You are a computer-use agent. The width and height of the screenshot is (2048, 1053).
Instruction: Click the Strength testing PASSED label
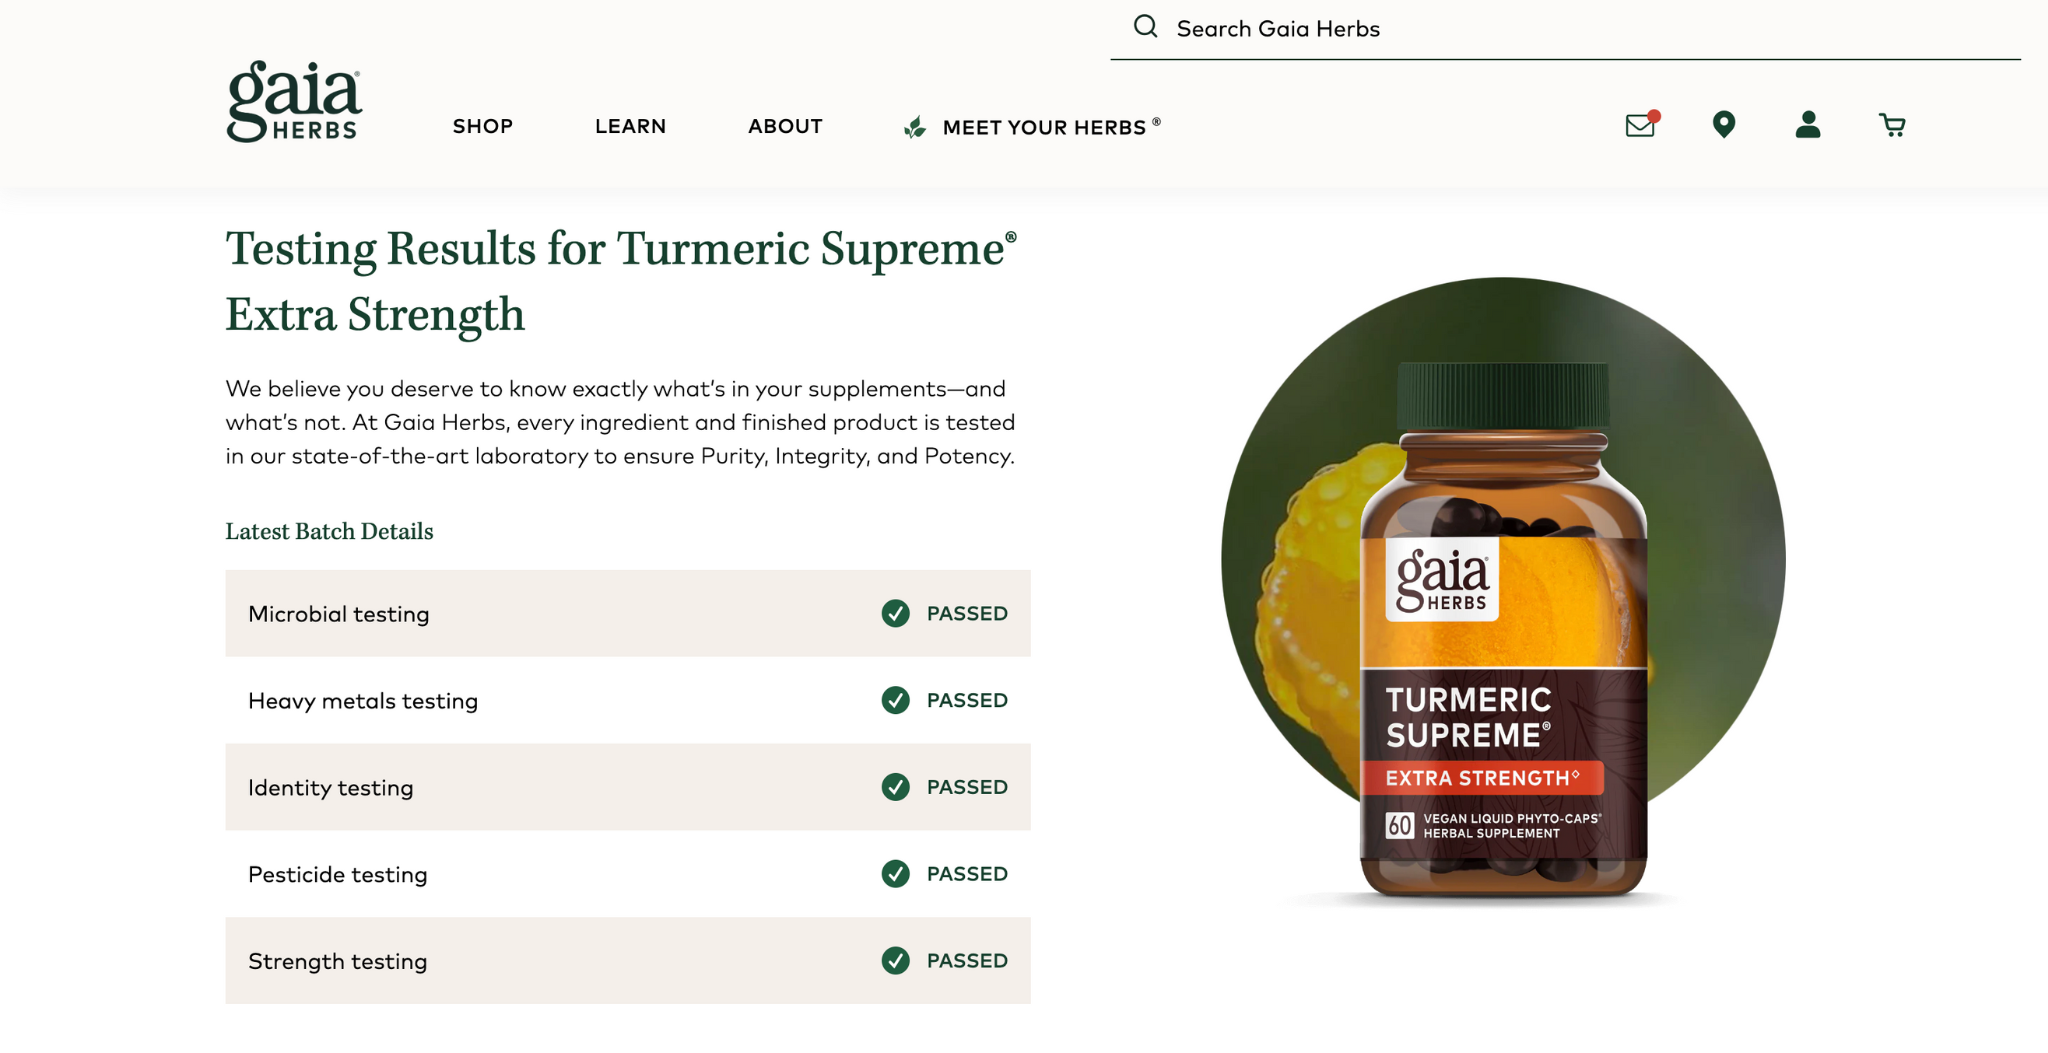coord(967,961)
